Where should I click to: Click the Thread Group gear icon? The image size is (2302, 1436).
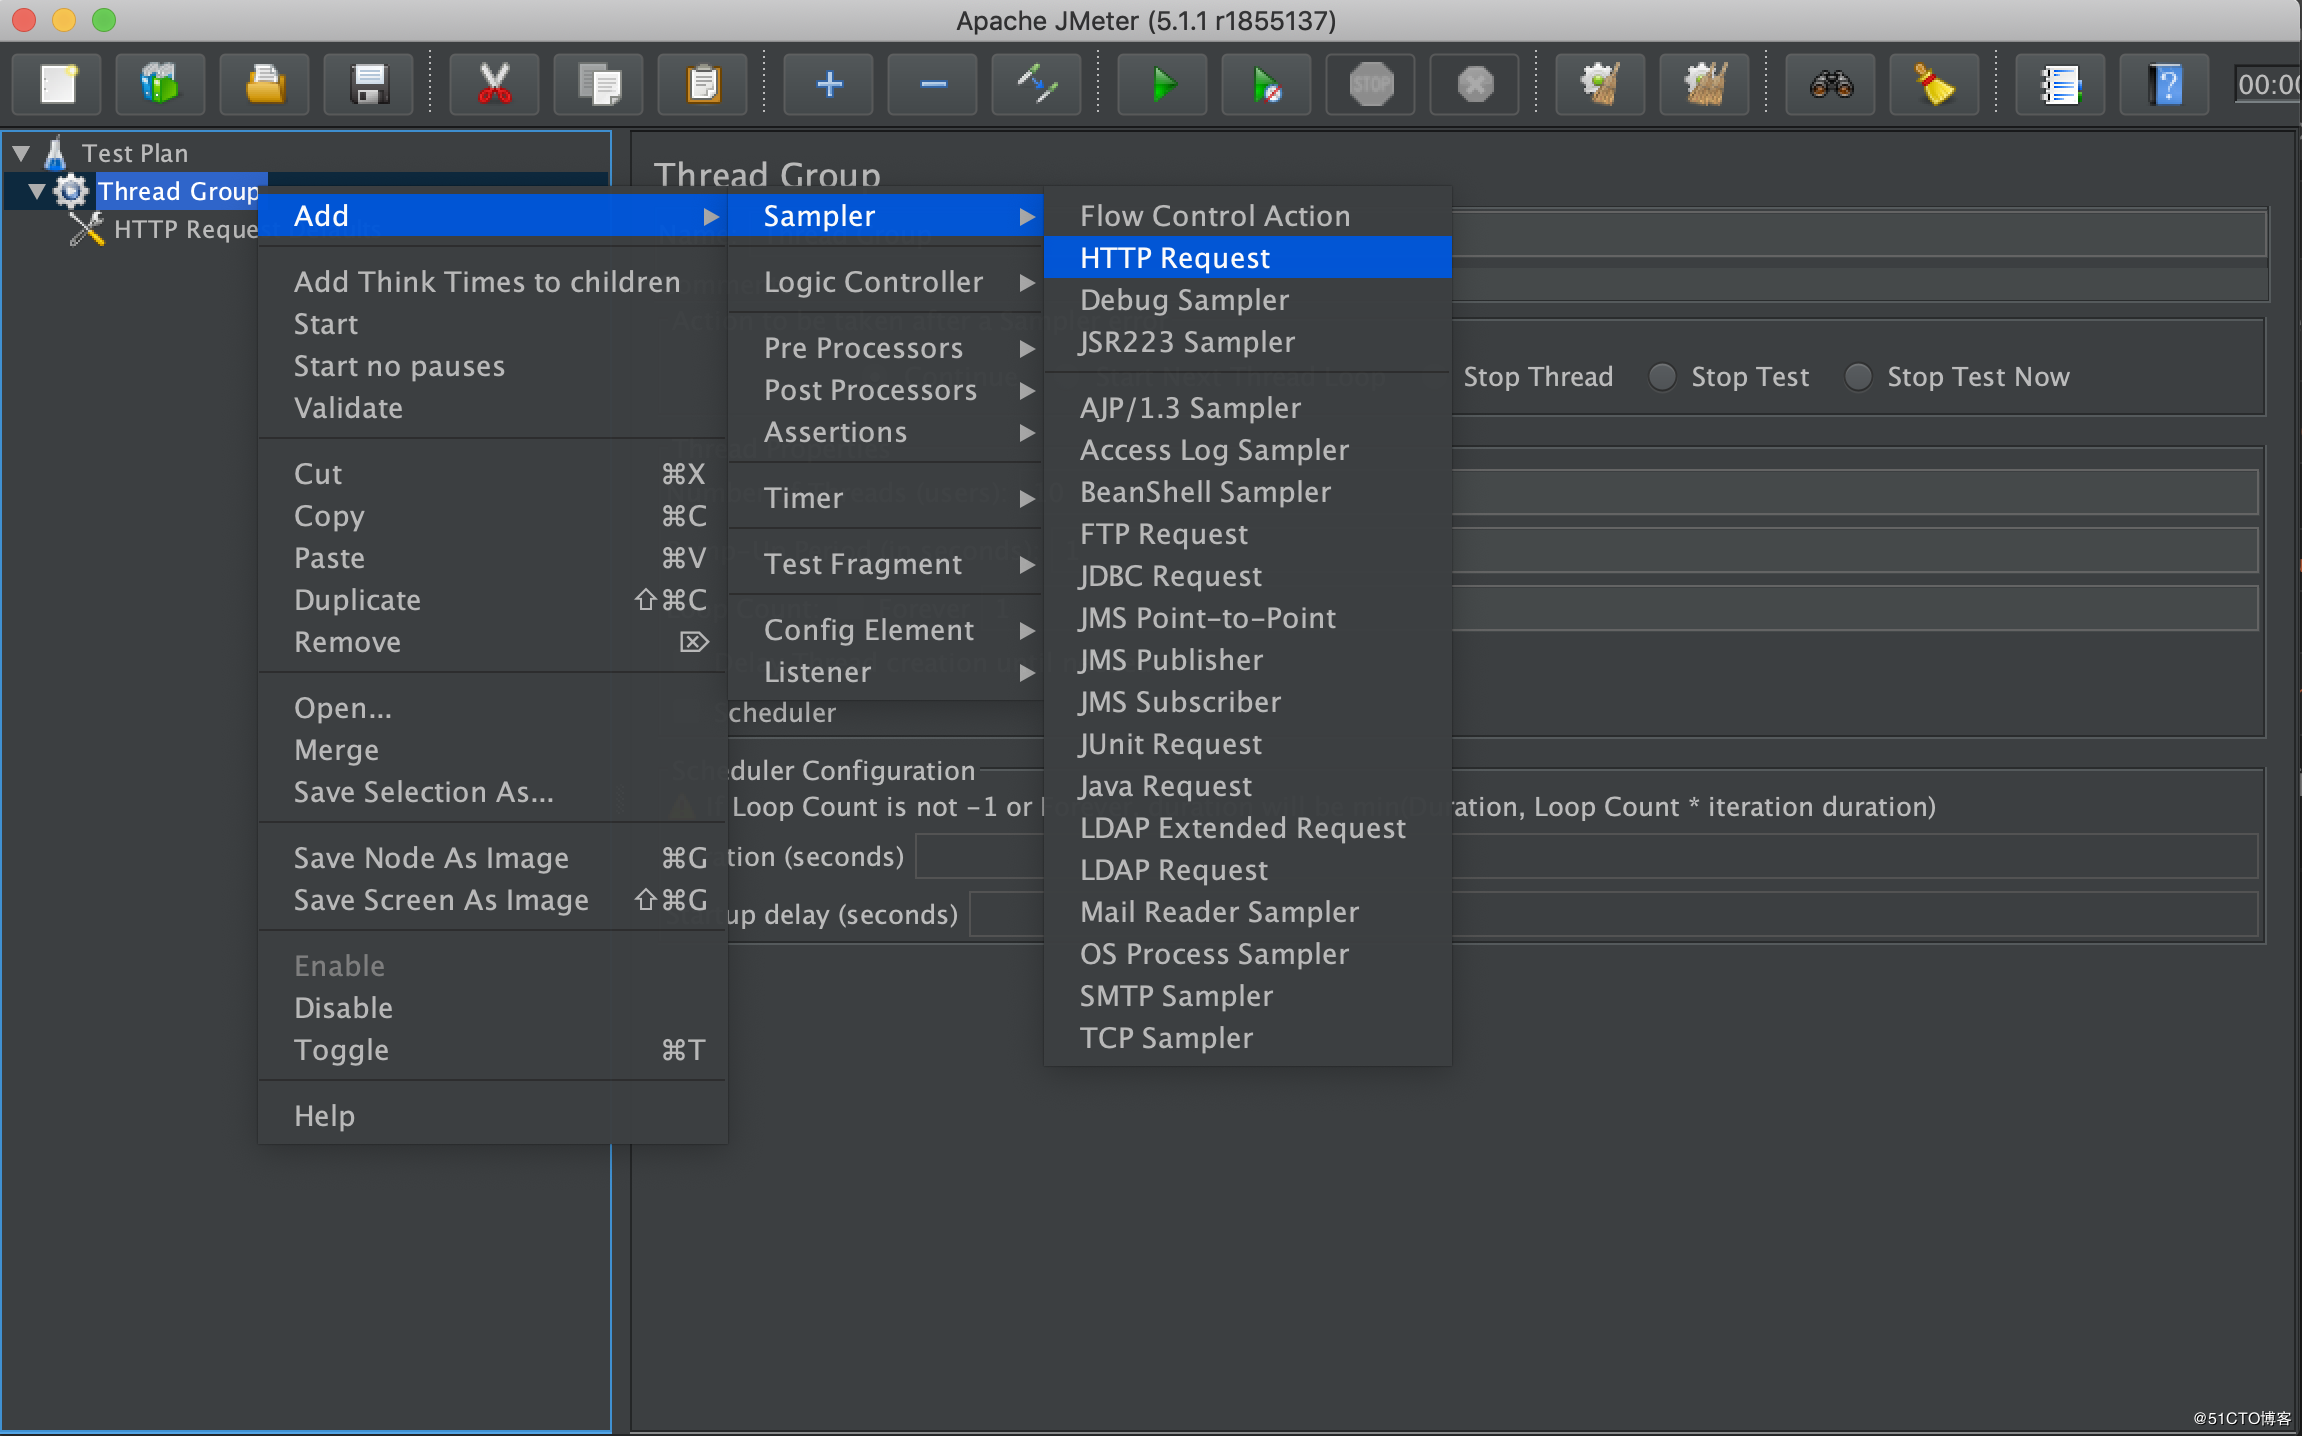point(71,191)
